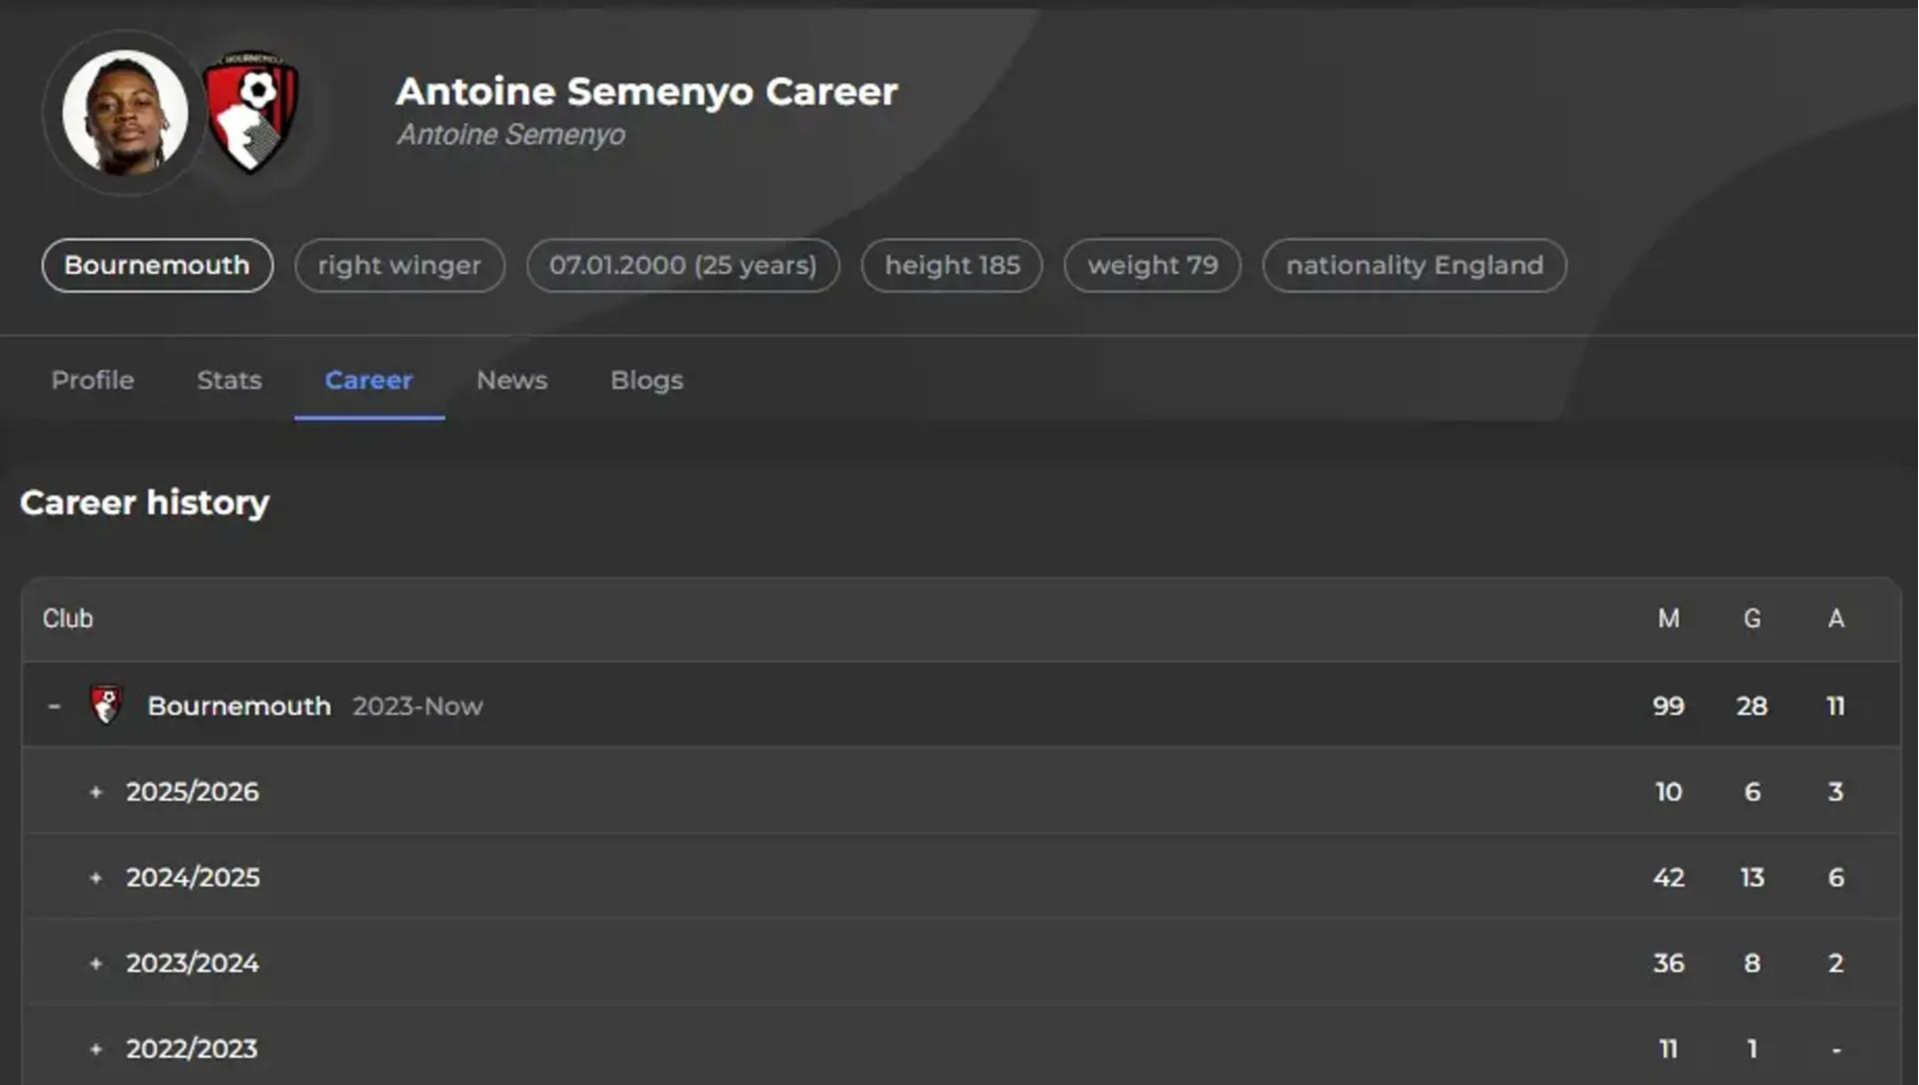Expand the 2024/2025 season row
1919x1085 pixels.
(x=96, y=878)
